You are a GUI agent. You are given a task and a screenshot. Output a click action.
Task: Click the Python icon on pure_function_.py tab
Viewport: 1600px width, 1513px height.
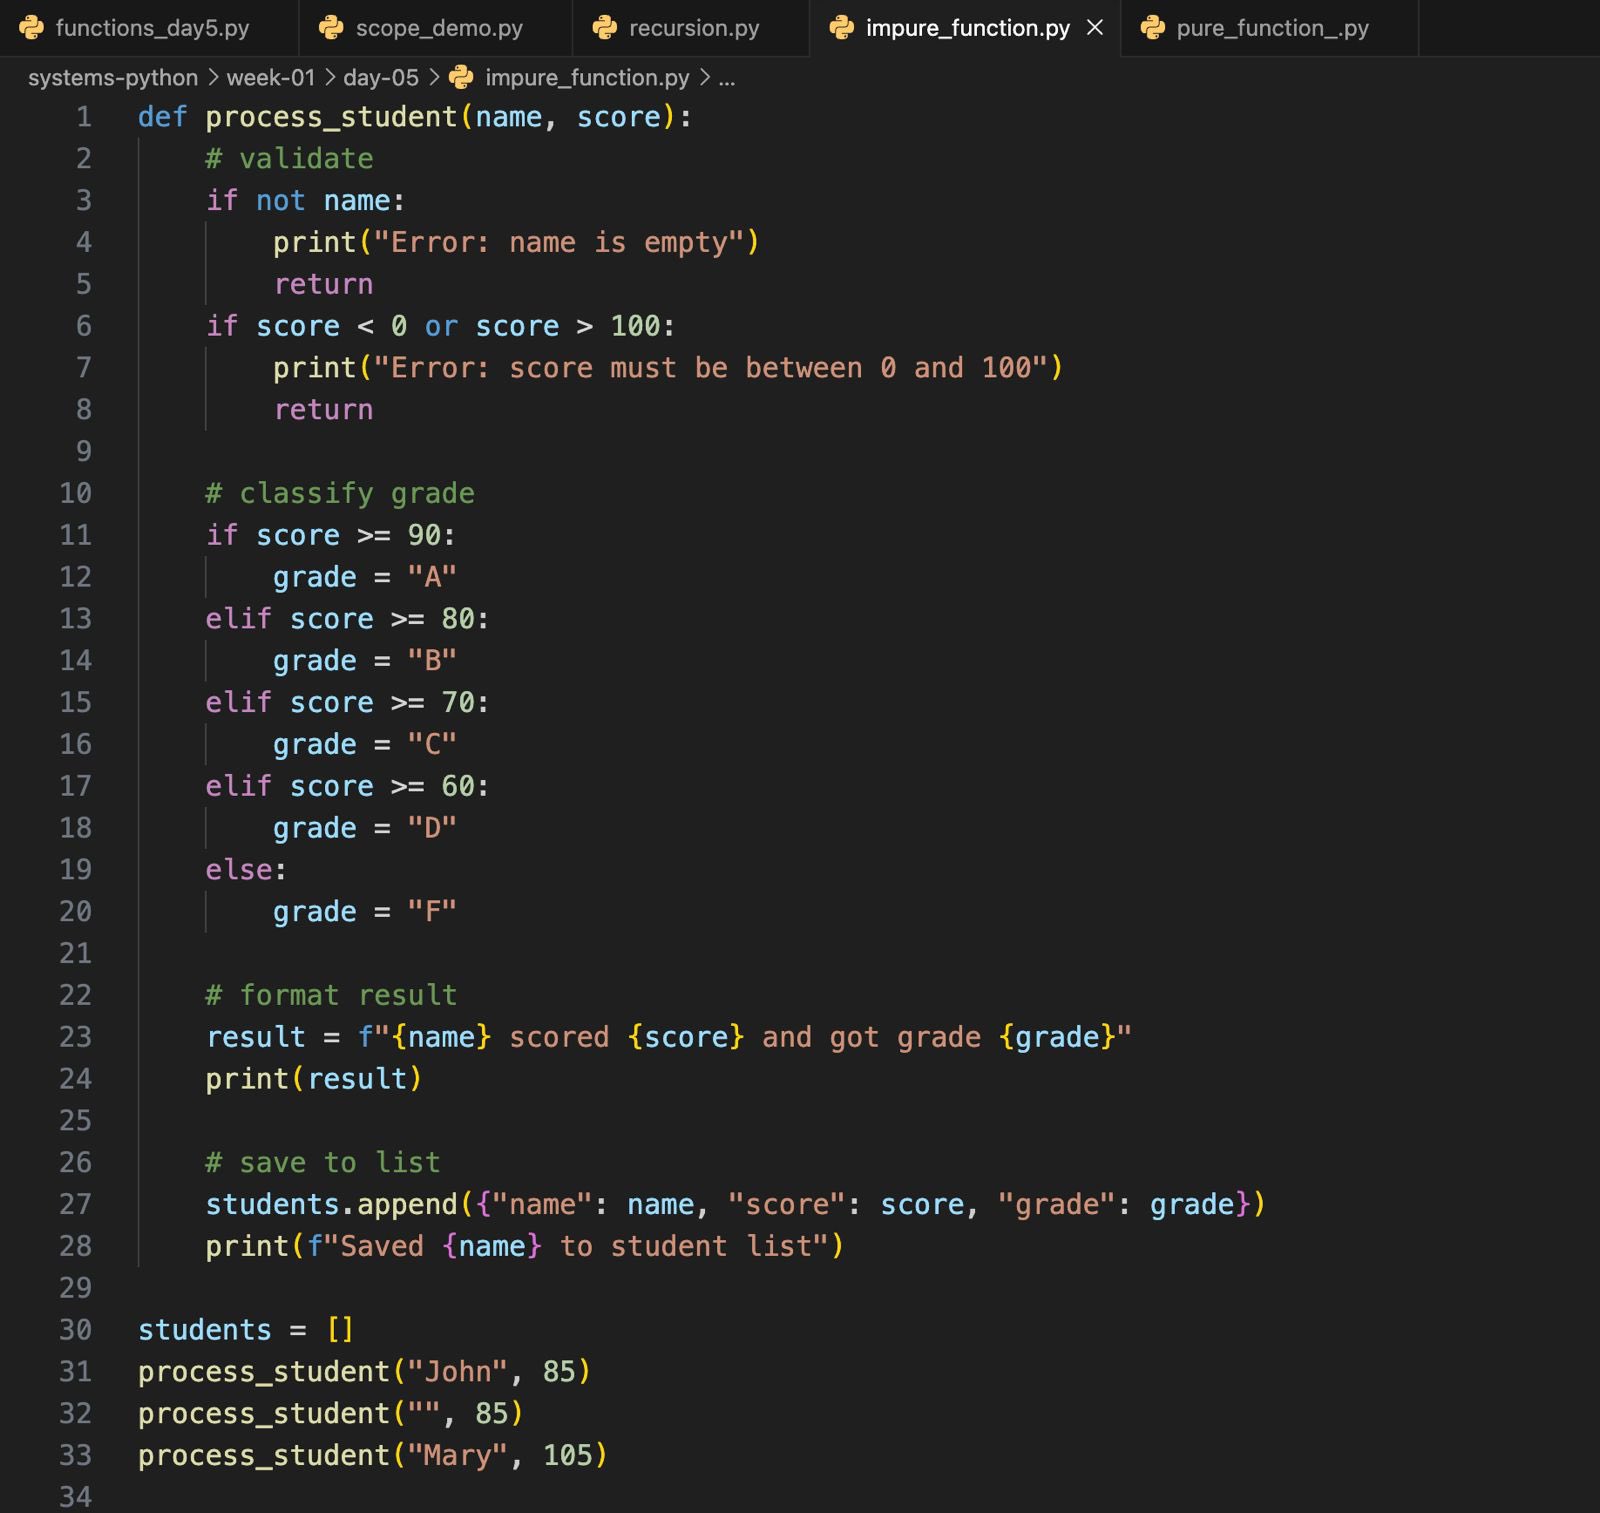click(1153, 28)
